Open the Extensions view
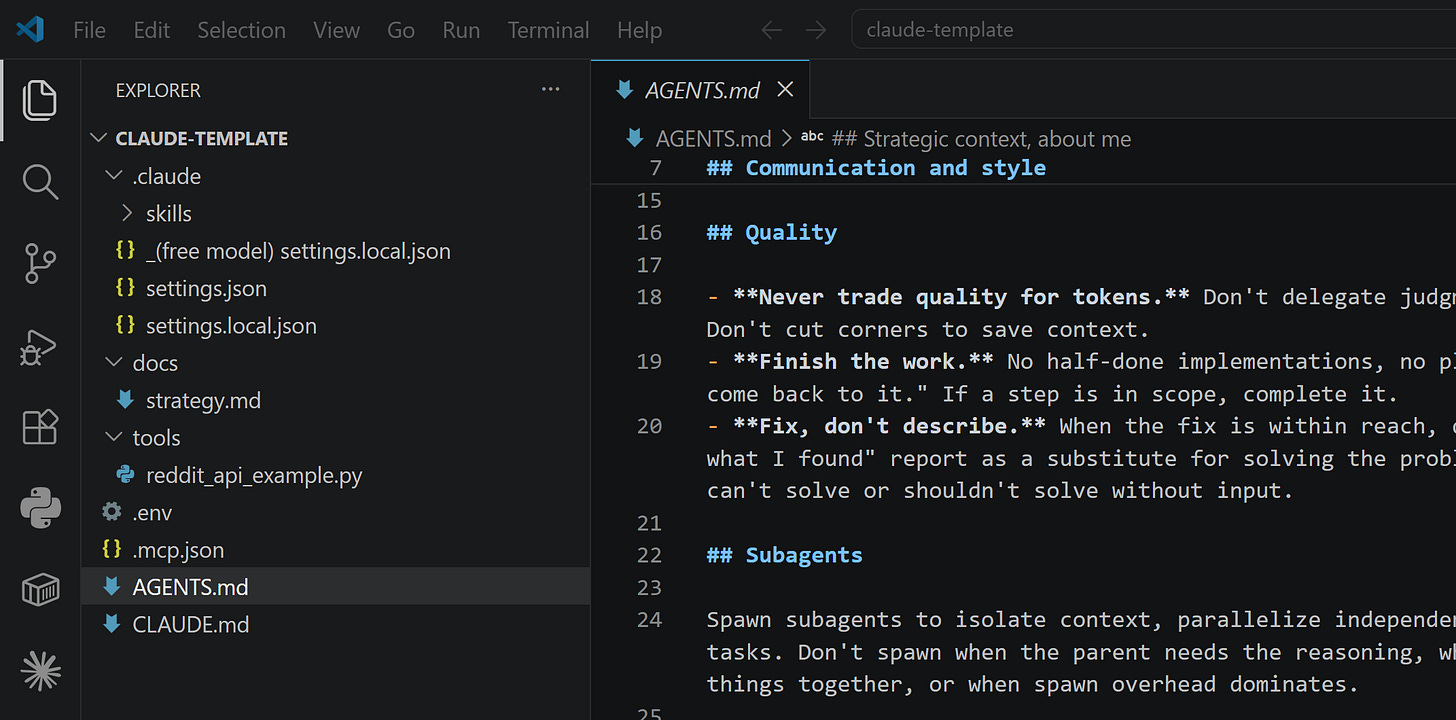The image size is (1456, 720). [40, 428]
